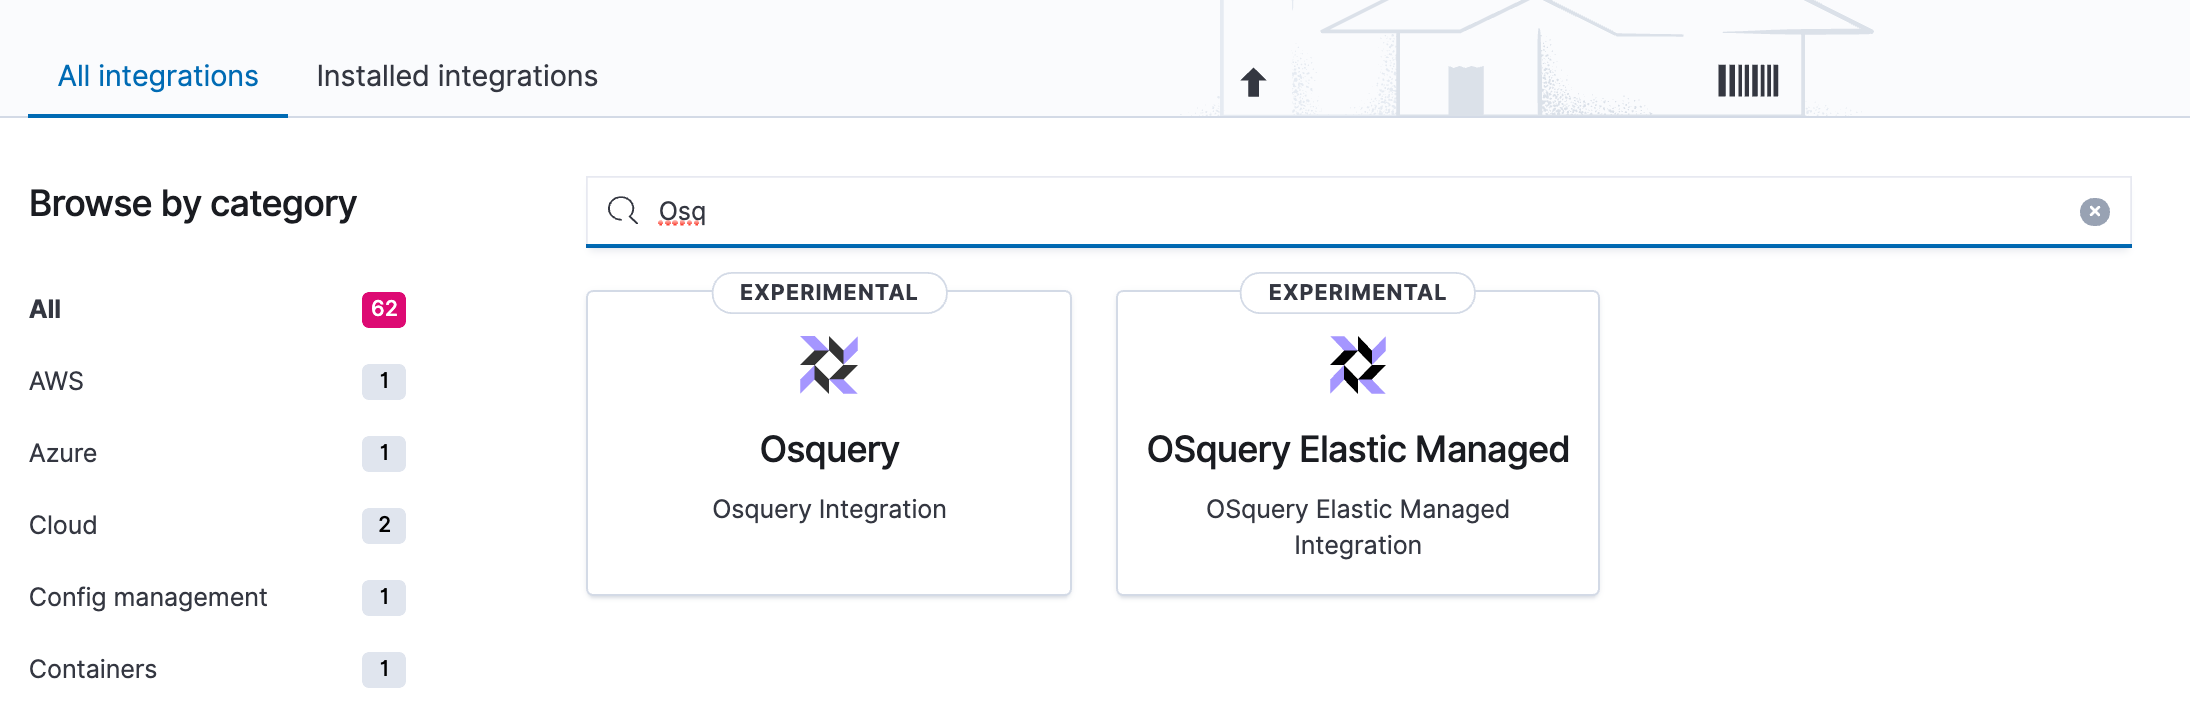2190x718 pixels.
Task: Click Experimental badge on Osquery card
Action: pyautogui.click(x=829, y=293)
